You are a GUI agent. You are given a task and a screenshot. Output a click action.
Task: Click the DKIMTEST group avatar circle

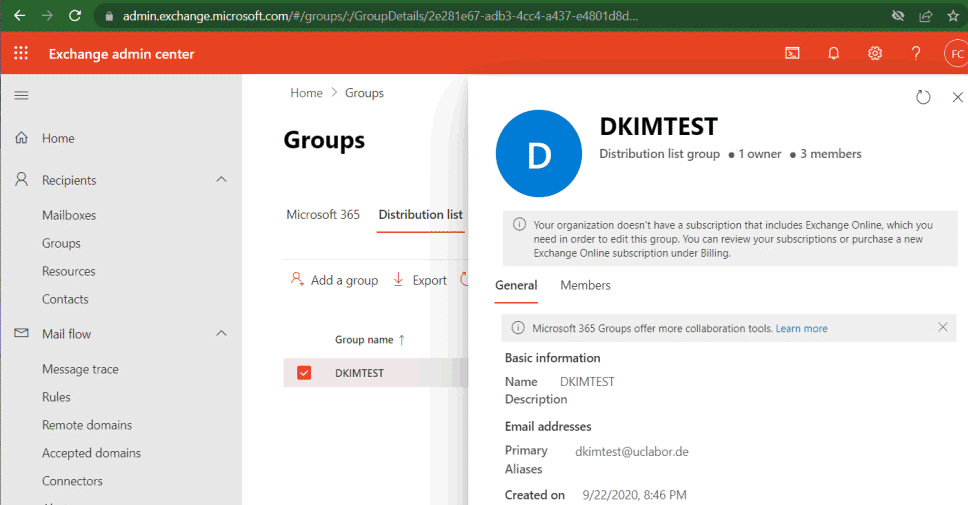pos(539,154)
